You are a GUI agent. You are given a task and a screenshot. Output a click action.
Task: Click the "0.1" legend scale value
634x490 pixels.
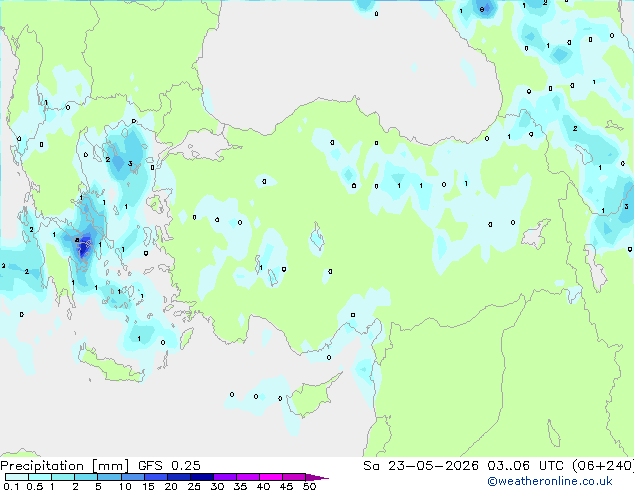(11, 486)
